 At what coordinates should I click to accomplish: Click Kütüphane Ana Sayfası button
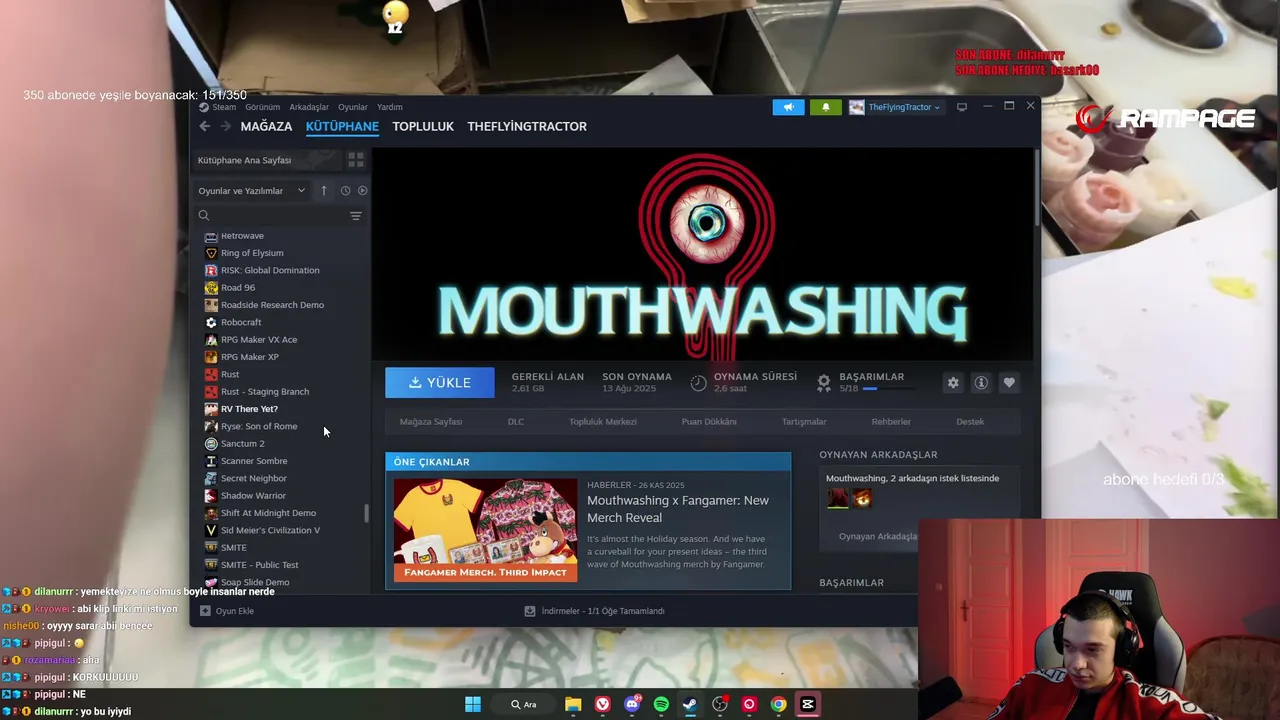pos(266,160)
